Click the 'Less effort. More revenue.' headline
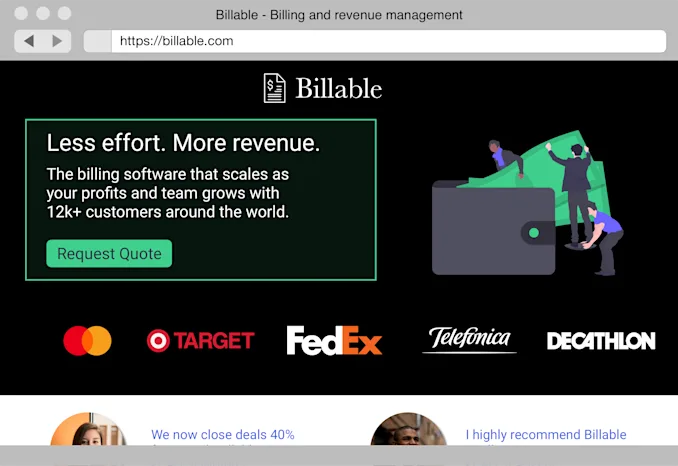The image size is (678, 466). click(183, 143)
